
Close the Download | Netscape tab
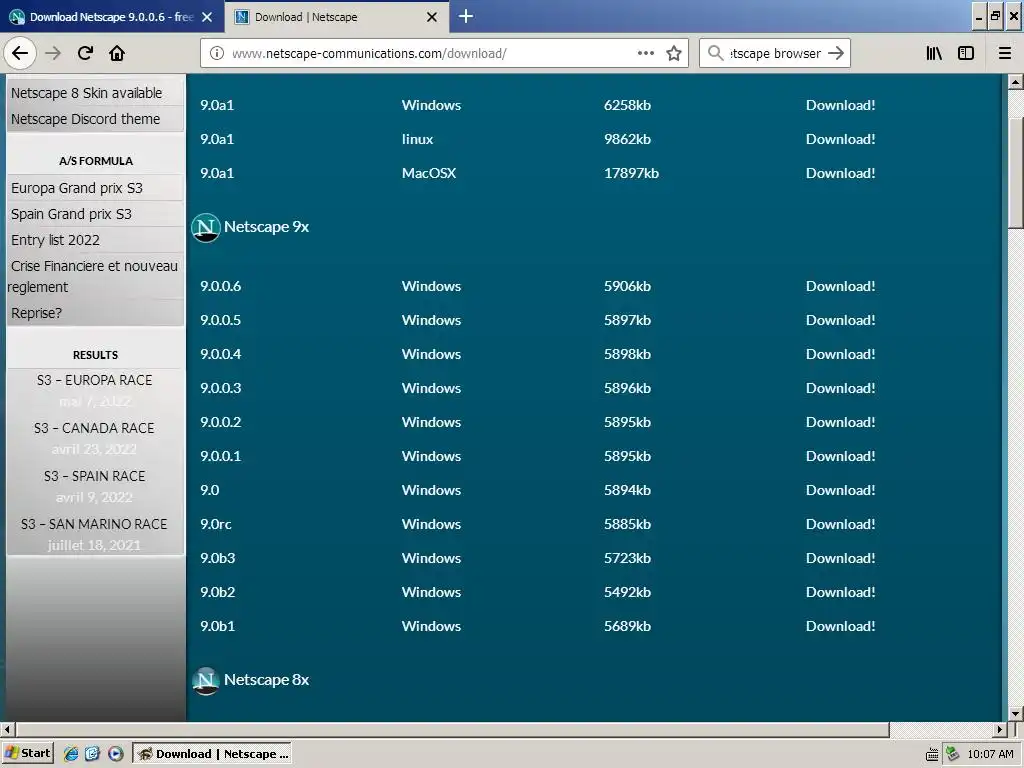coord(432,17)
